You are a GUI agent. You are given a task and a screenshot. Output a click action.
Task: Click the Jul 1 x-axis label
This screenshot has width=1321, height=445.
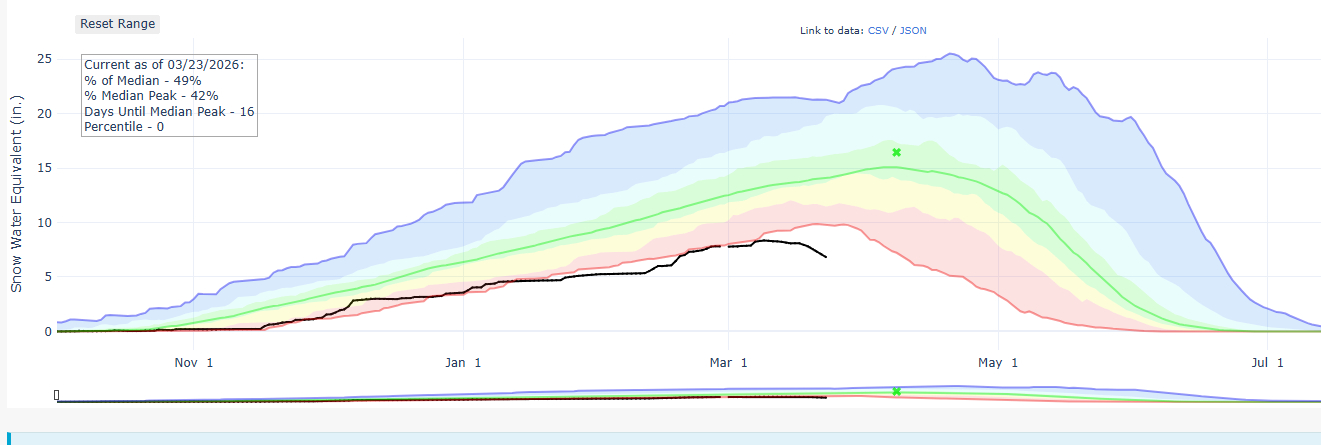[1266, 362]
